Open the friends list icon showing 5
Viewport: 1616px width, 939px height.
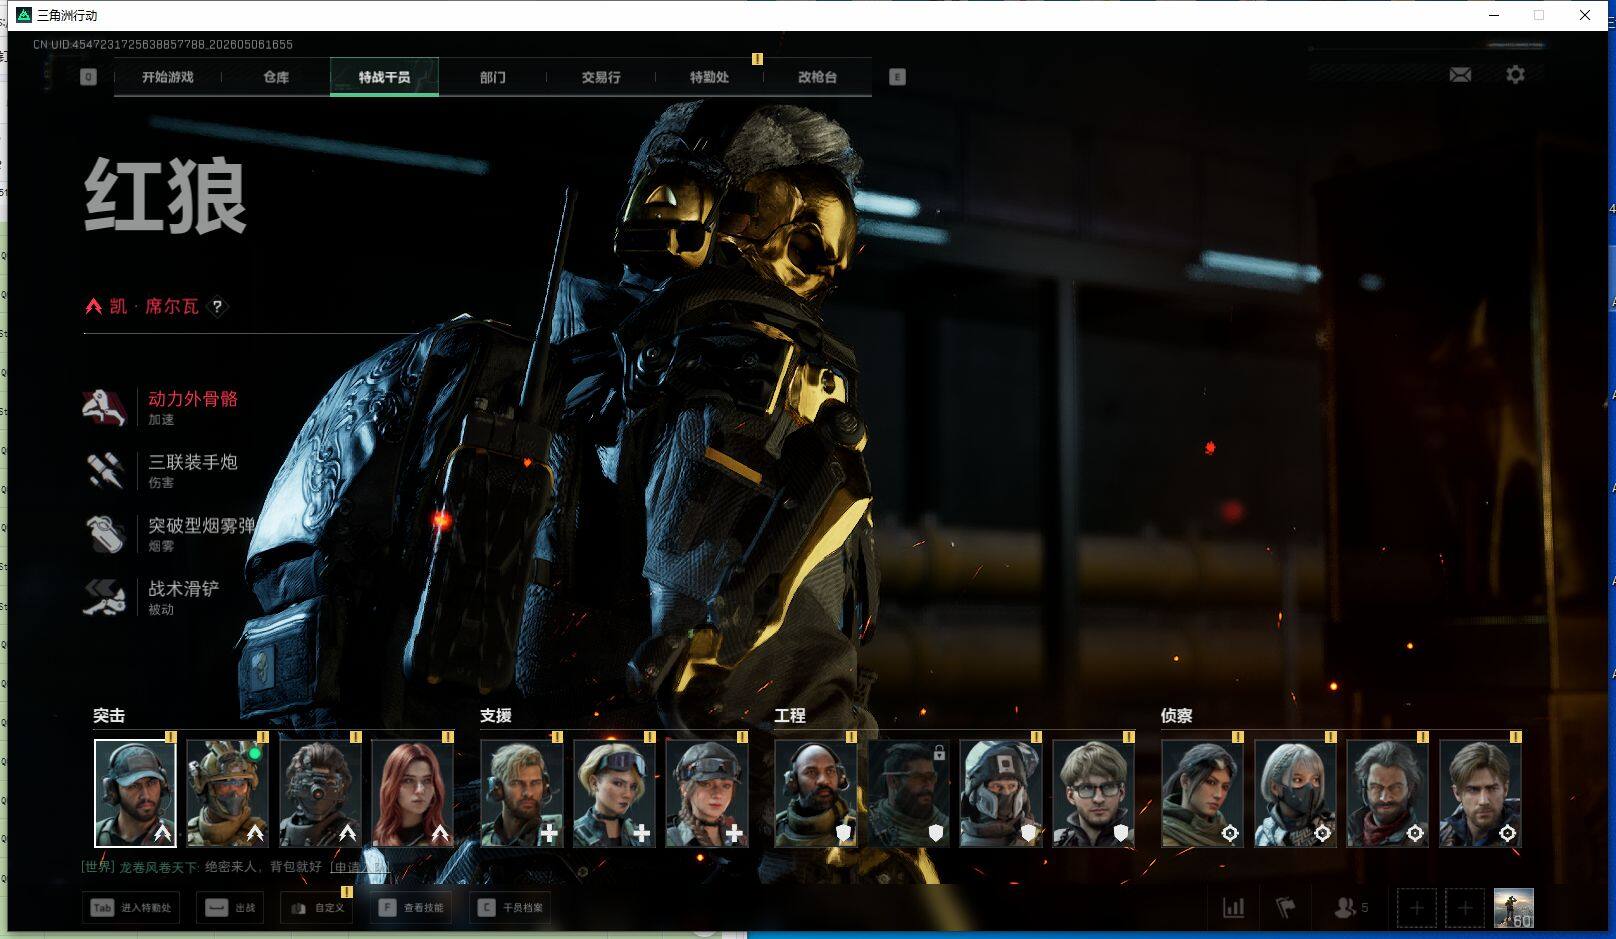pyautogui.click(x=1351, y=908)
